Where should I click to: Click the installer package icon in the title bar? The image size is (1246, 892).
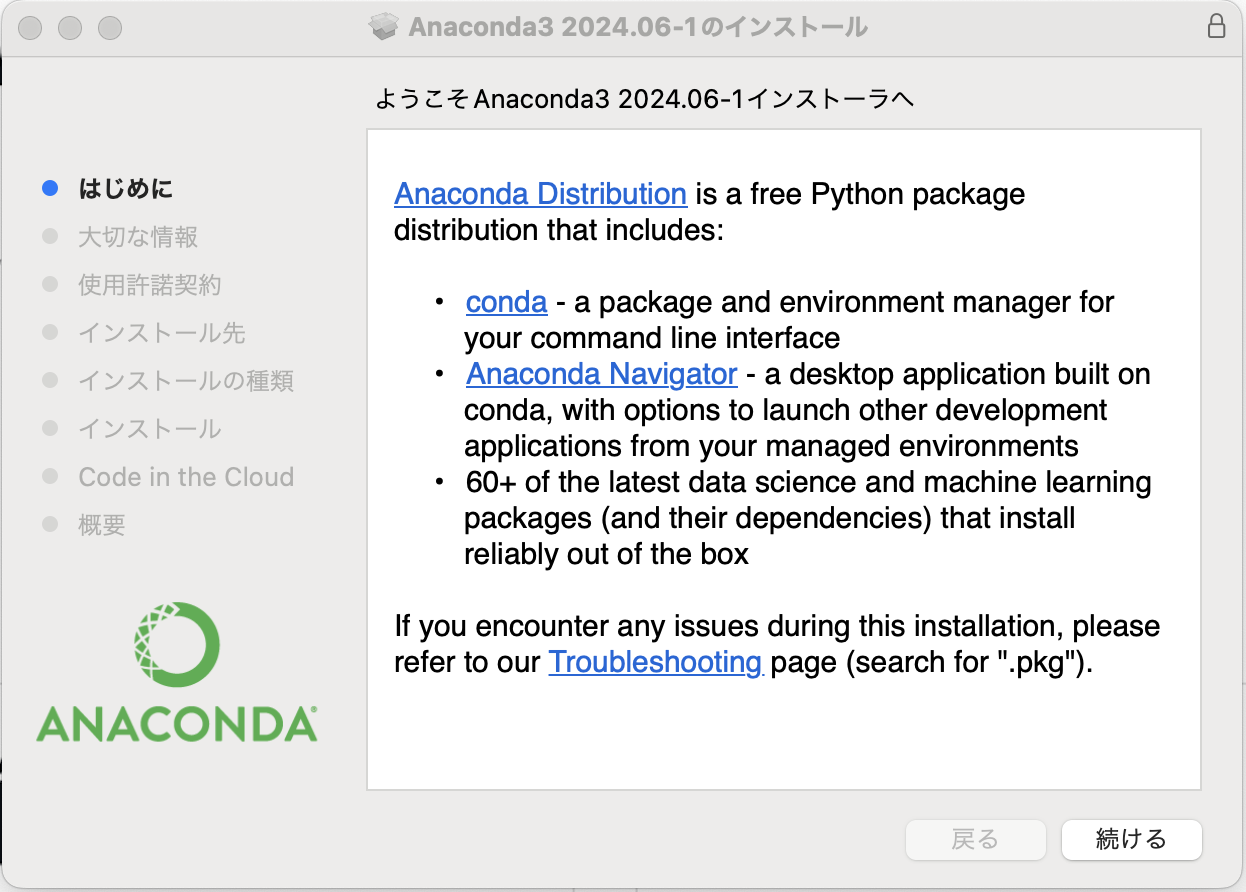(x=385, y=27)
